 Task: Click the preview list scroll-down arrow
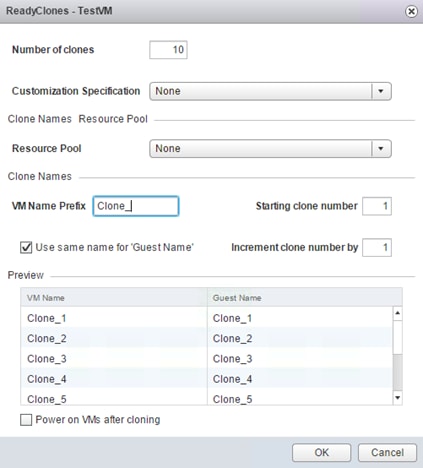tap(397, 397)
